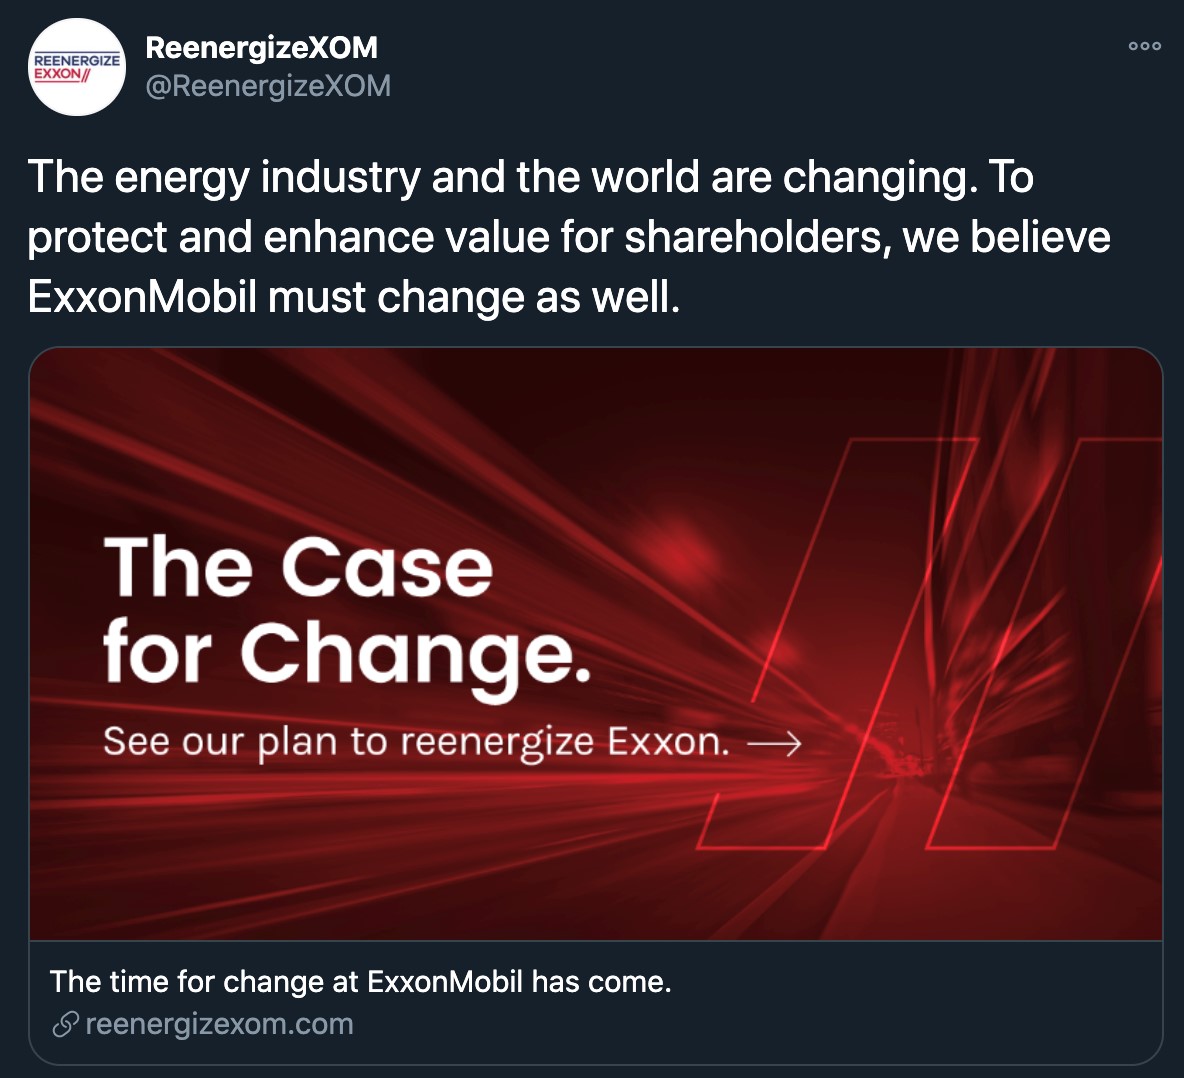The image size is (1184, 1078).
Task: Click 'The Case' headline line in the image
Action: [298, 567]
